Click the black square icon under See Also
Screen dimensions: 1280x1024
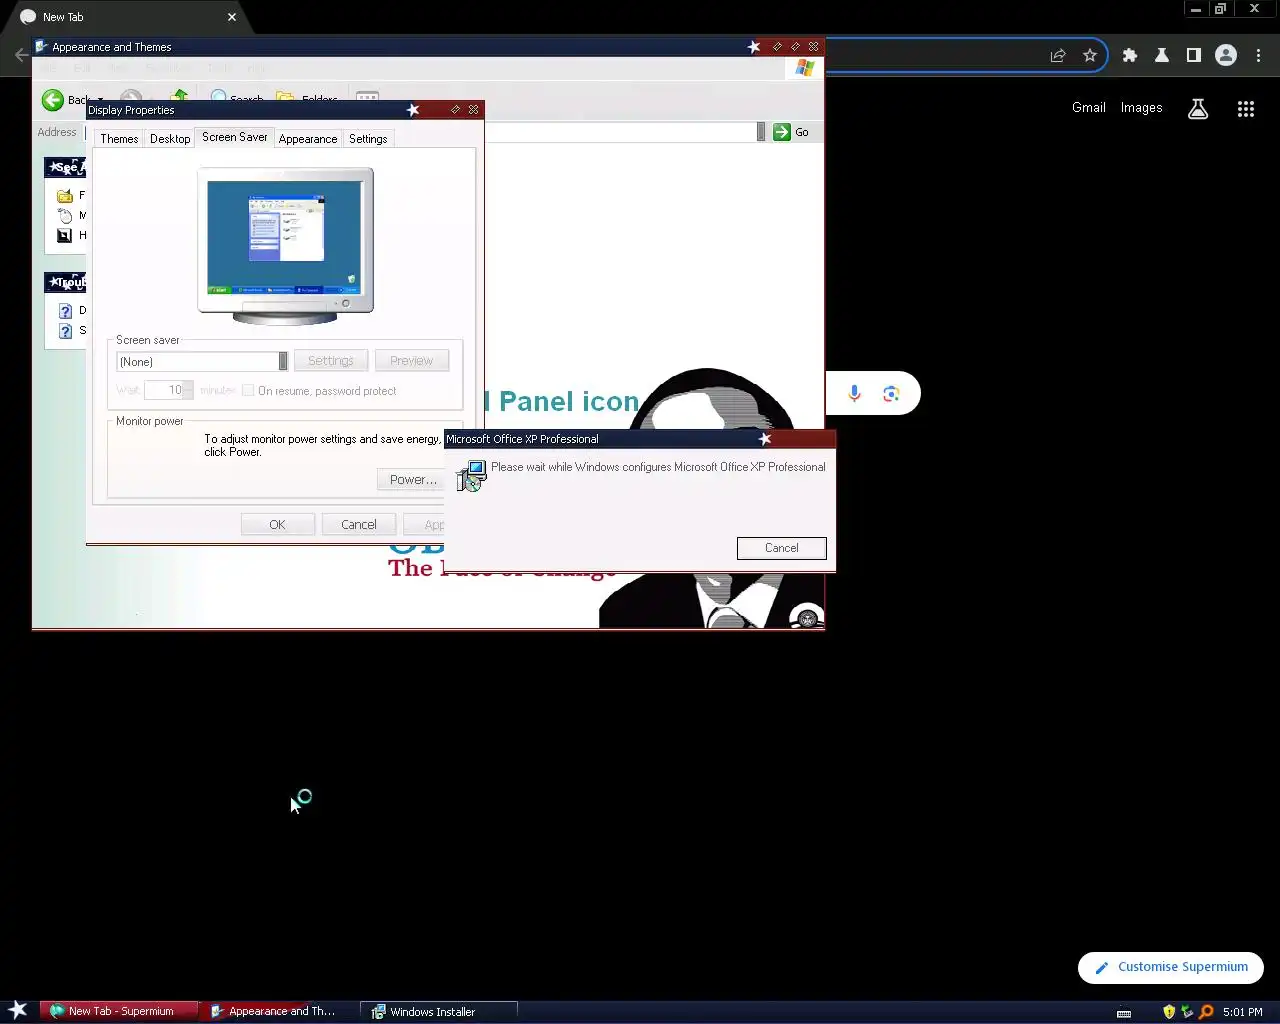click(65, 235)
